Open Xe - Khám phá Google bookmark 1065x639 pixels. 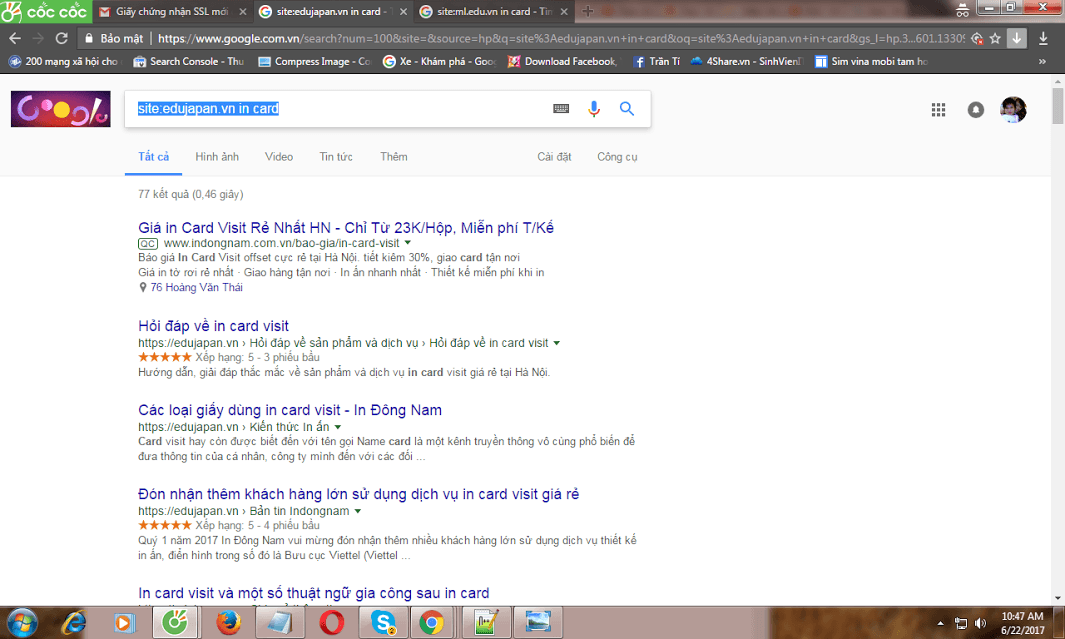coord(439,61)
